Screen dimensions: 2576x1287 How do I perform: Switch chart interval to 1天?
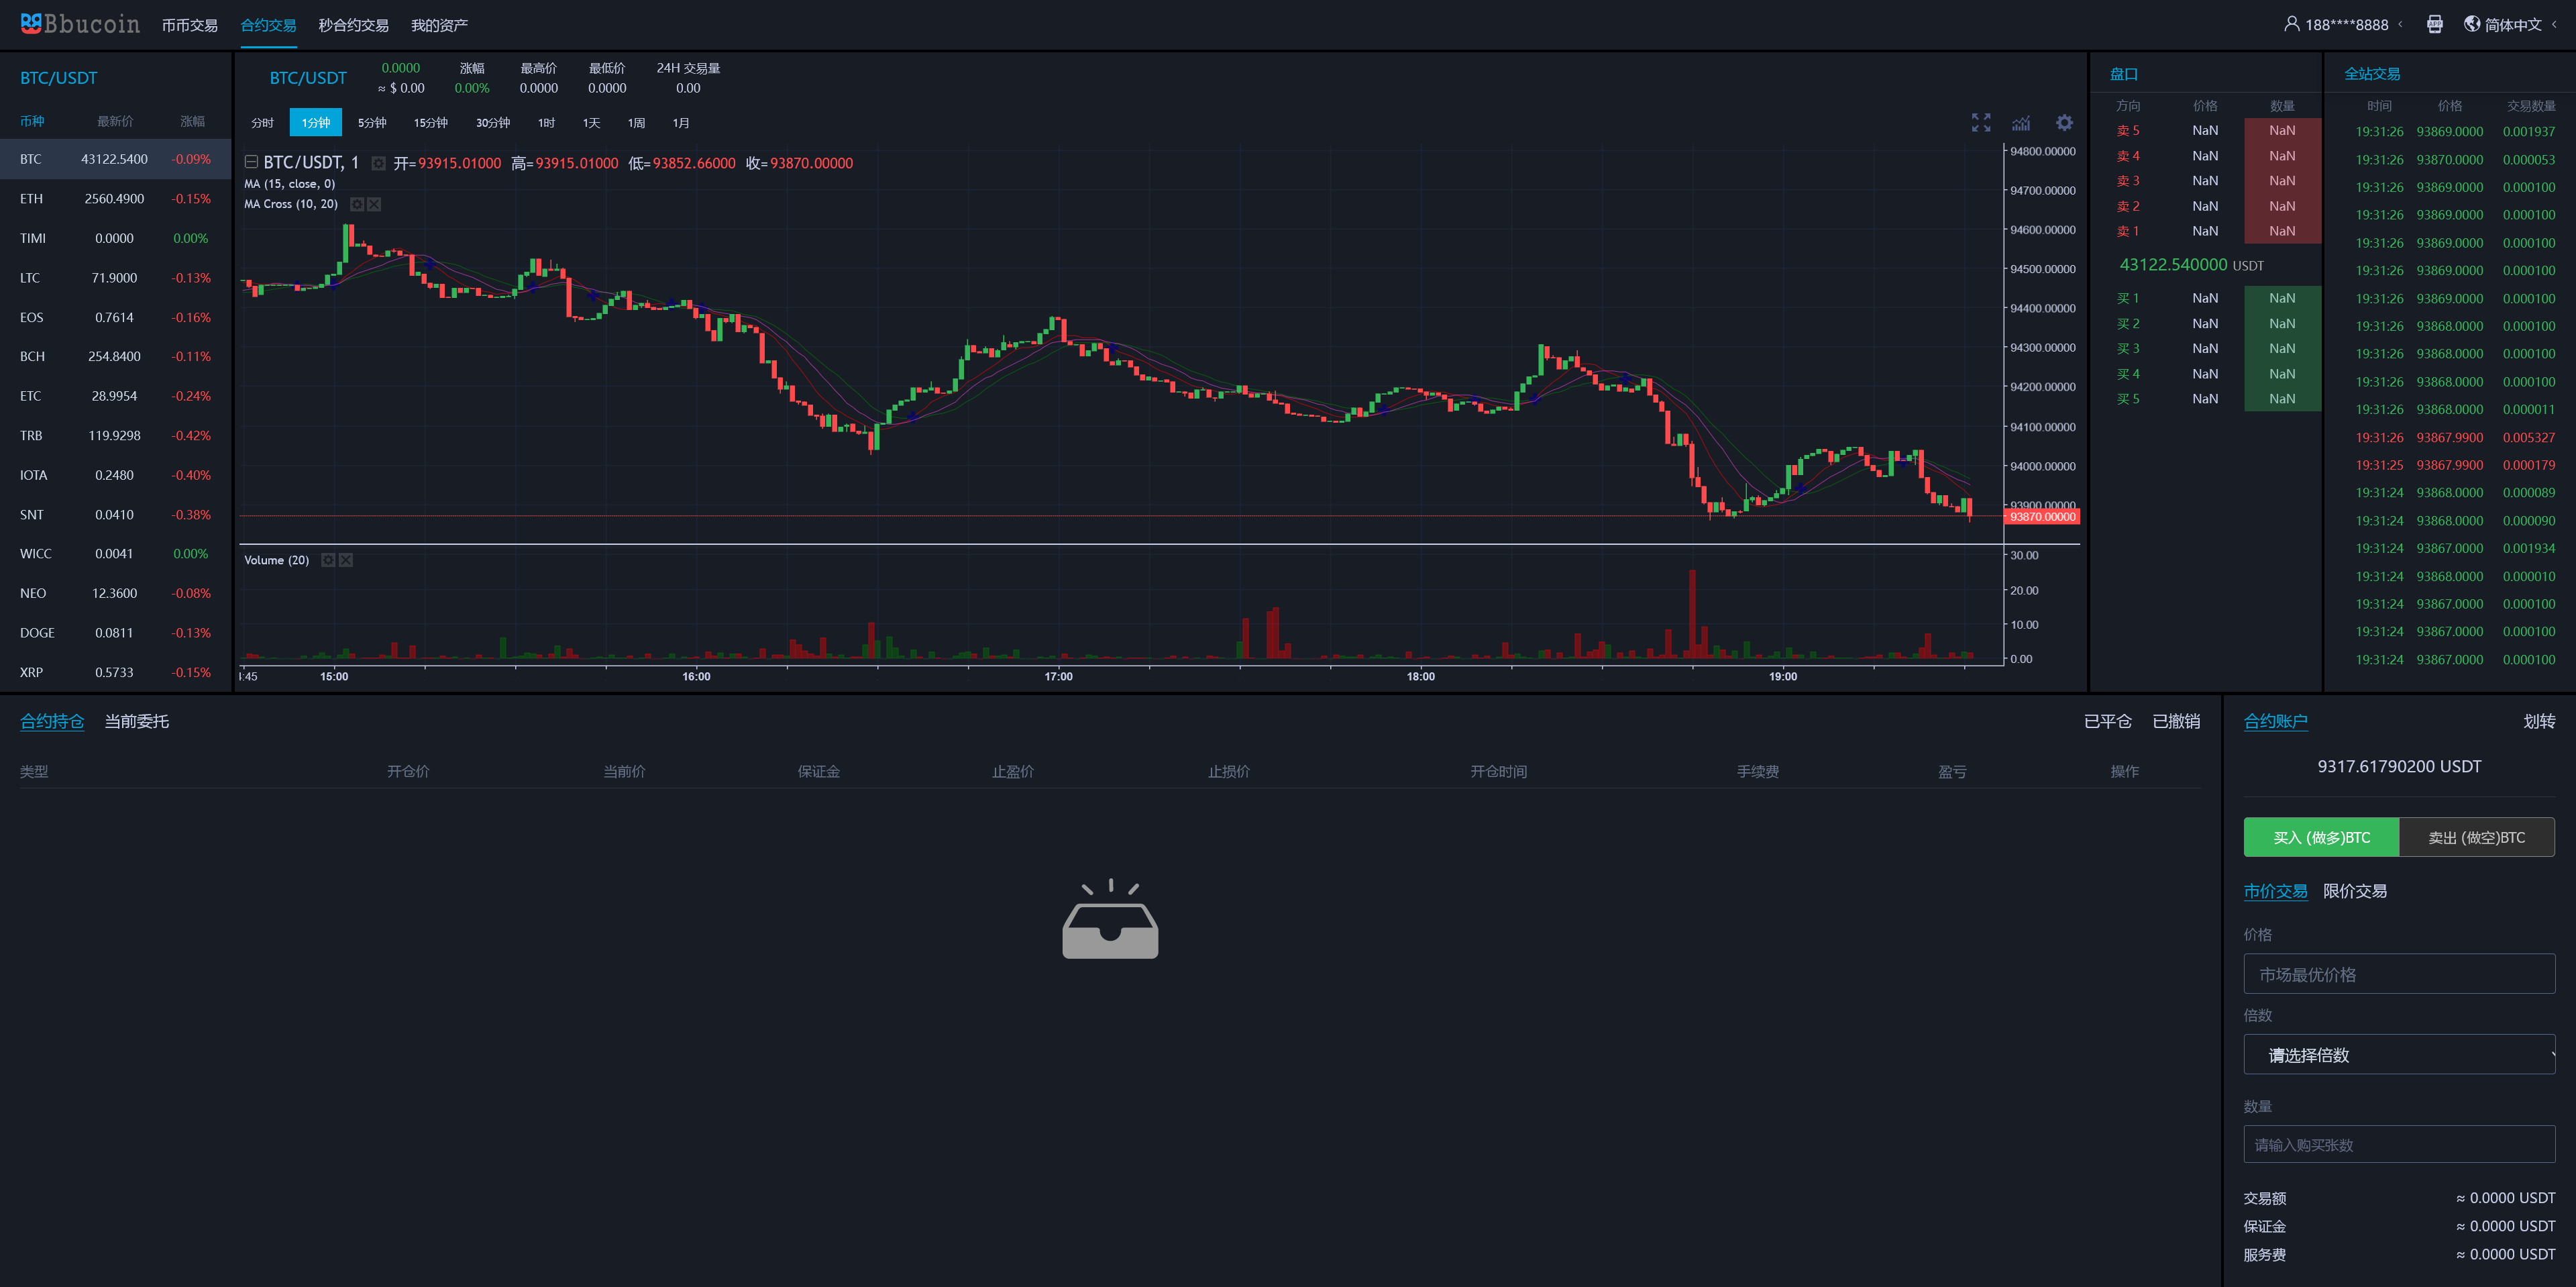(x=591, y=123)
